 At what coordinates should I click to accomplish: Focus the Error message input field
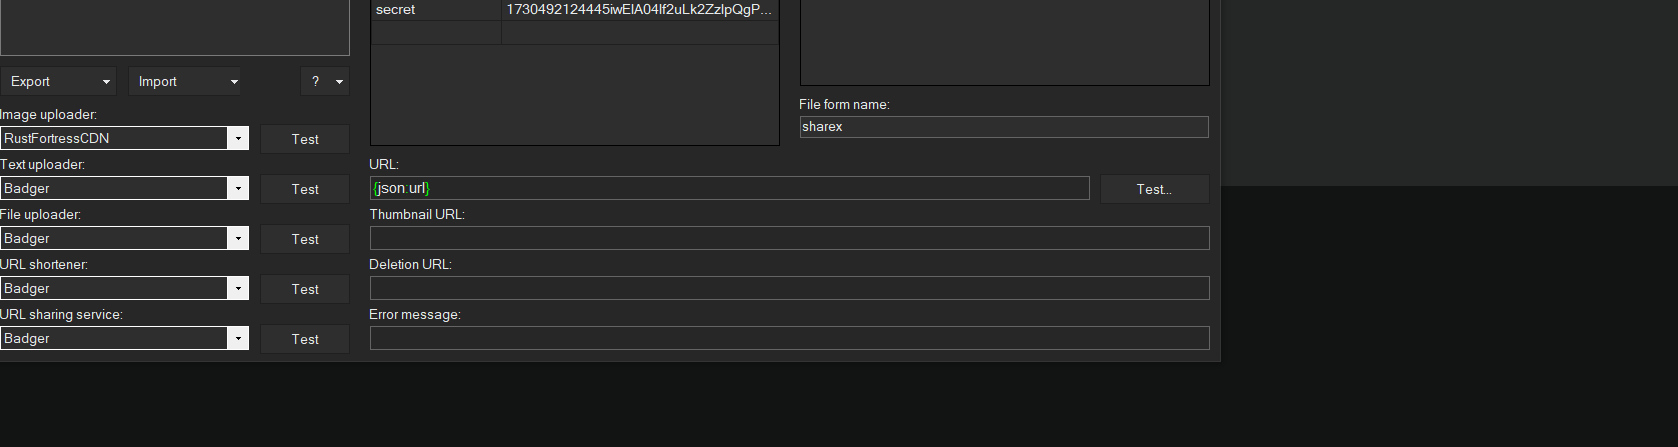point(789,339)
